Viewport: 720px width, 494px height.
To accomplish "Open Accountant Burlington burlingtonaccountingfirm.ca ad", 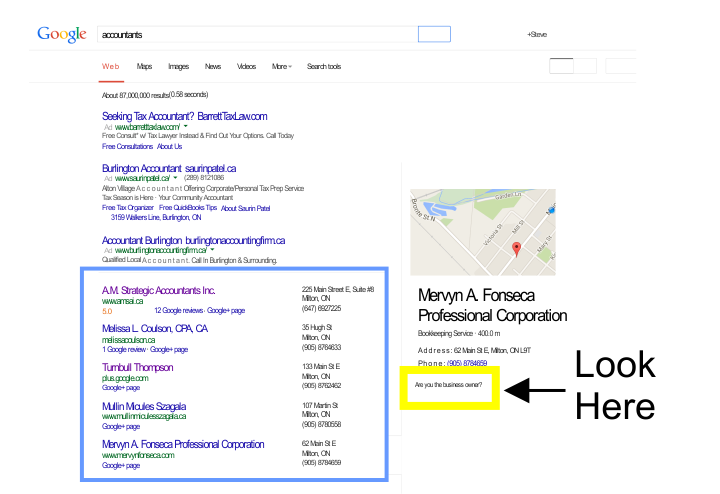I will coord(193,241).
